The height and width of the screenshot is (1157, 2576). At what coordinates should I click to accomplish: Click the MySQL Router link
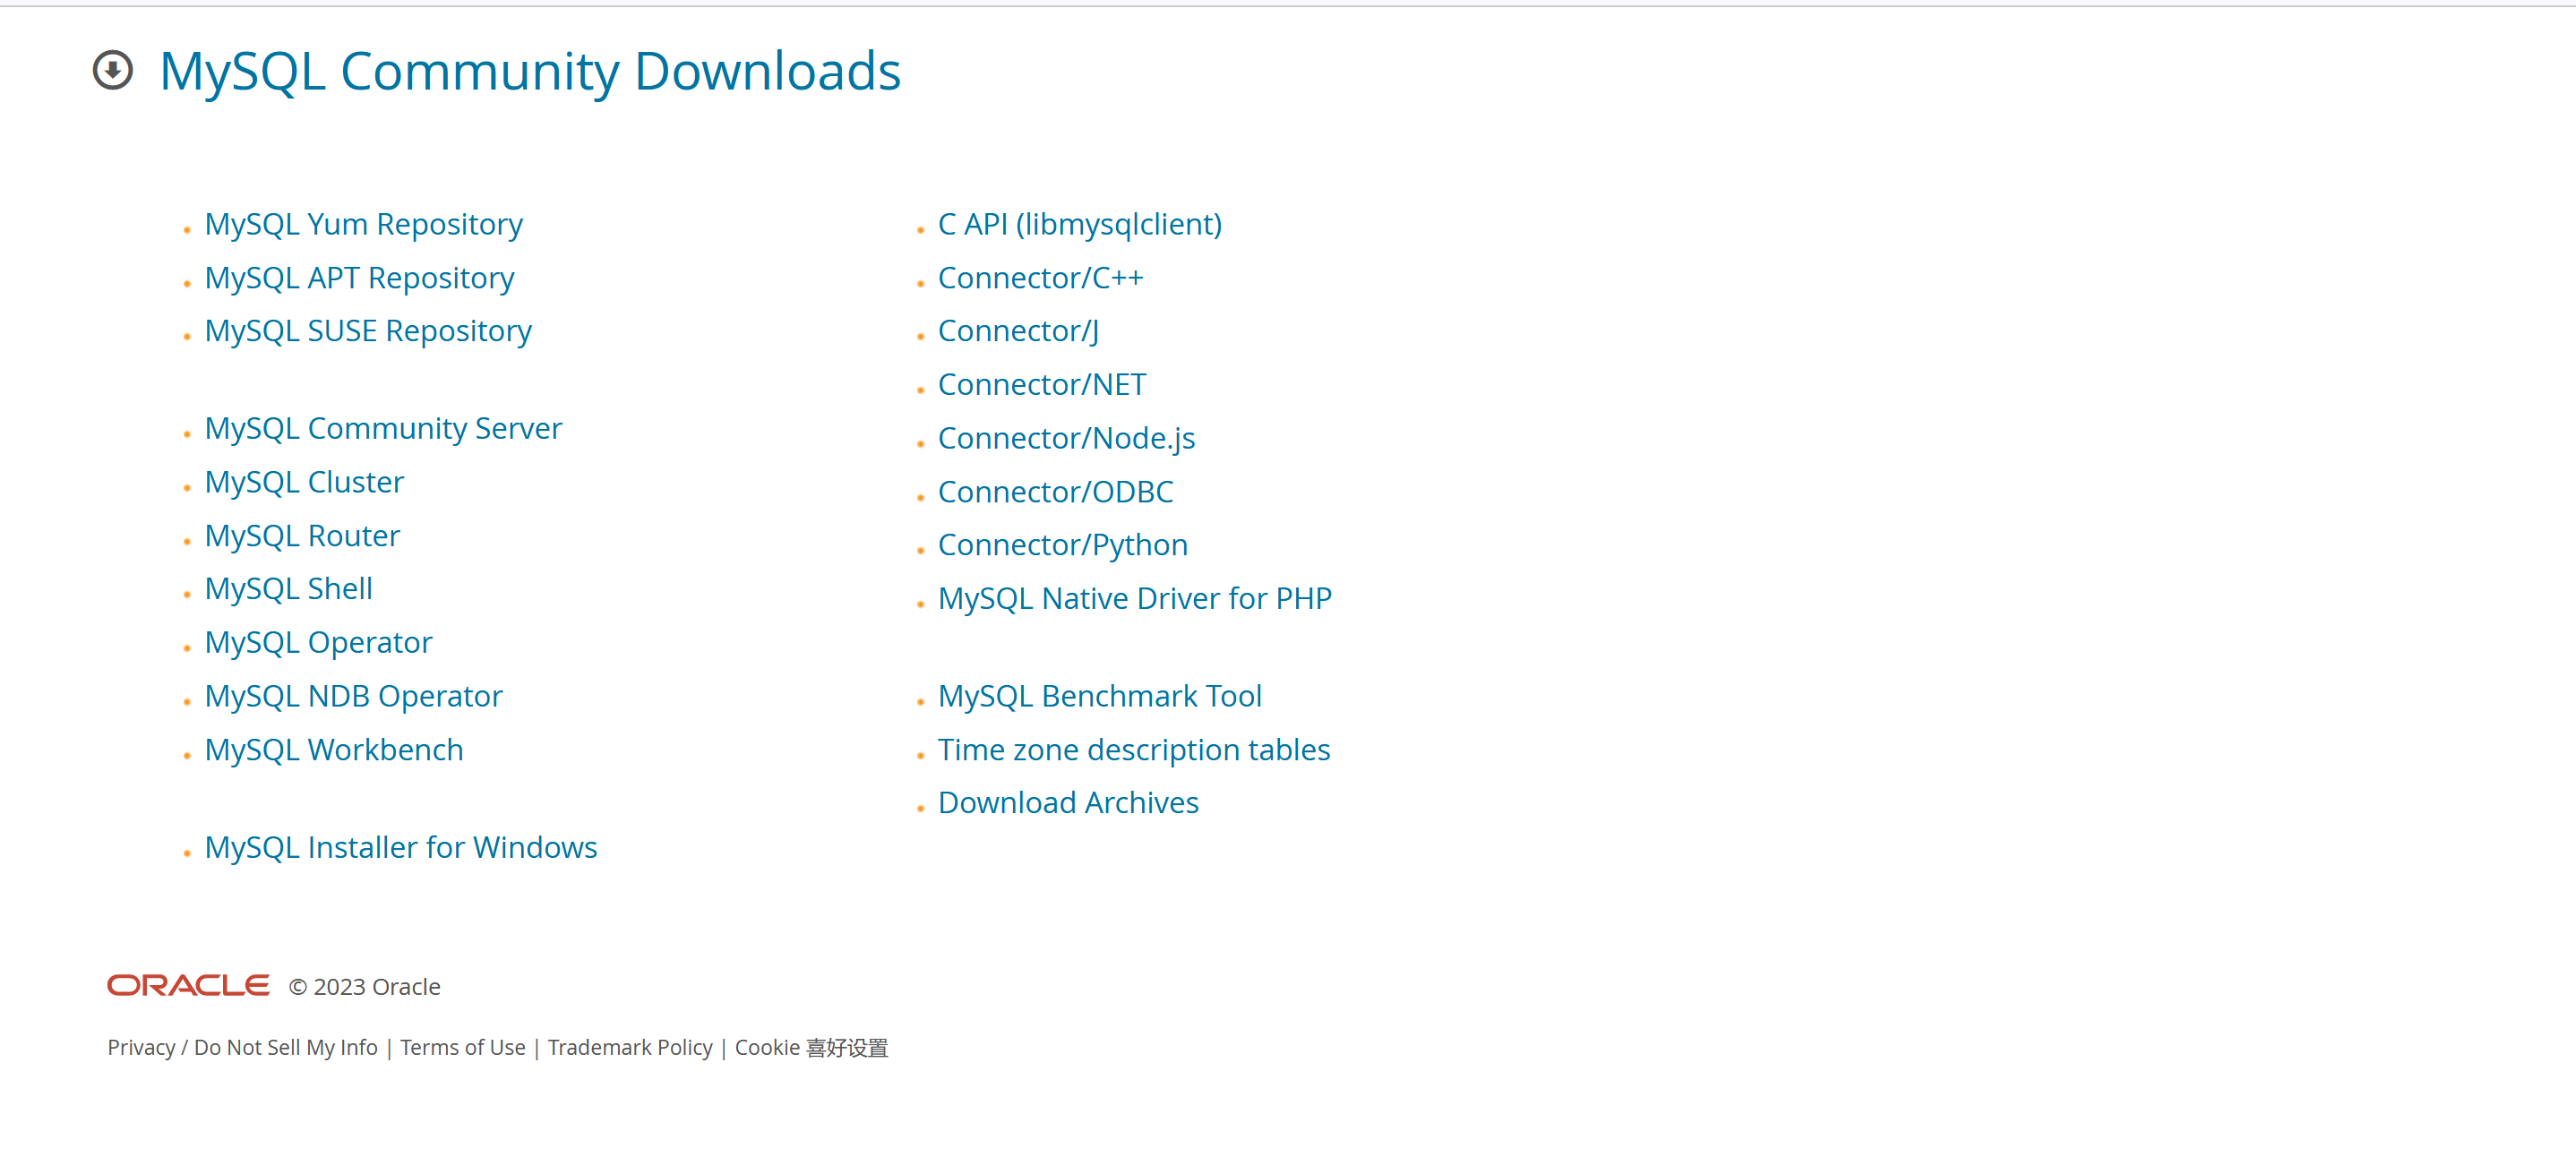pyautogui.click(x=303, y=536)
